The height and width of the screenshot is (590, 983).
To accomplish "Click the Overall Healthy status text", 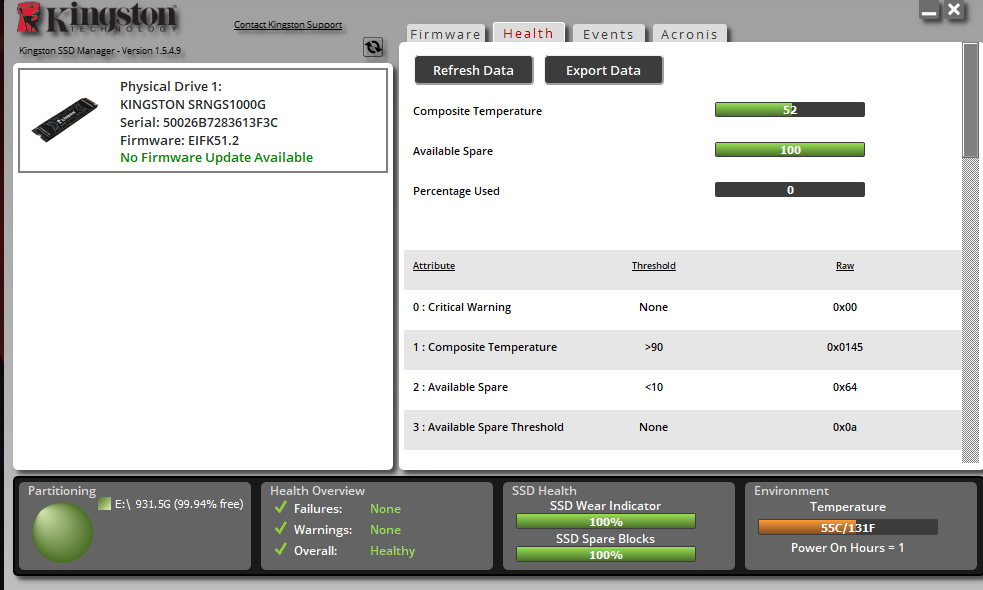I will pyautogui.click(x=392, y=550).
